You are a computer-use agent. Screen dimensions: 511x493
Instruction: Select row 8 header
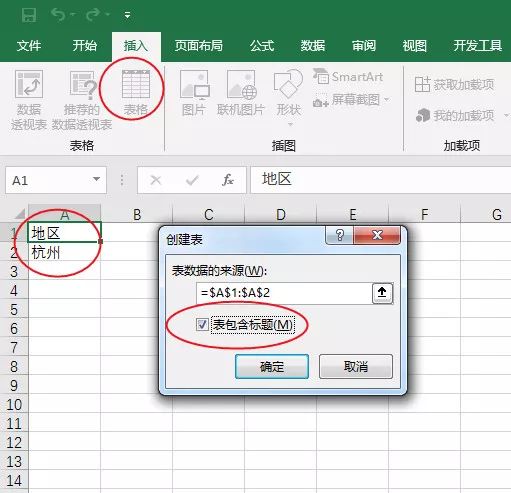[x=14, y=366]
